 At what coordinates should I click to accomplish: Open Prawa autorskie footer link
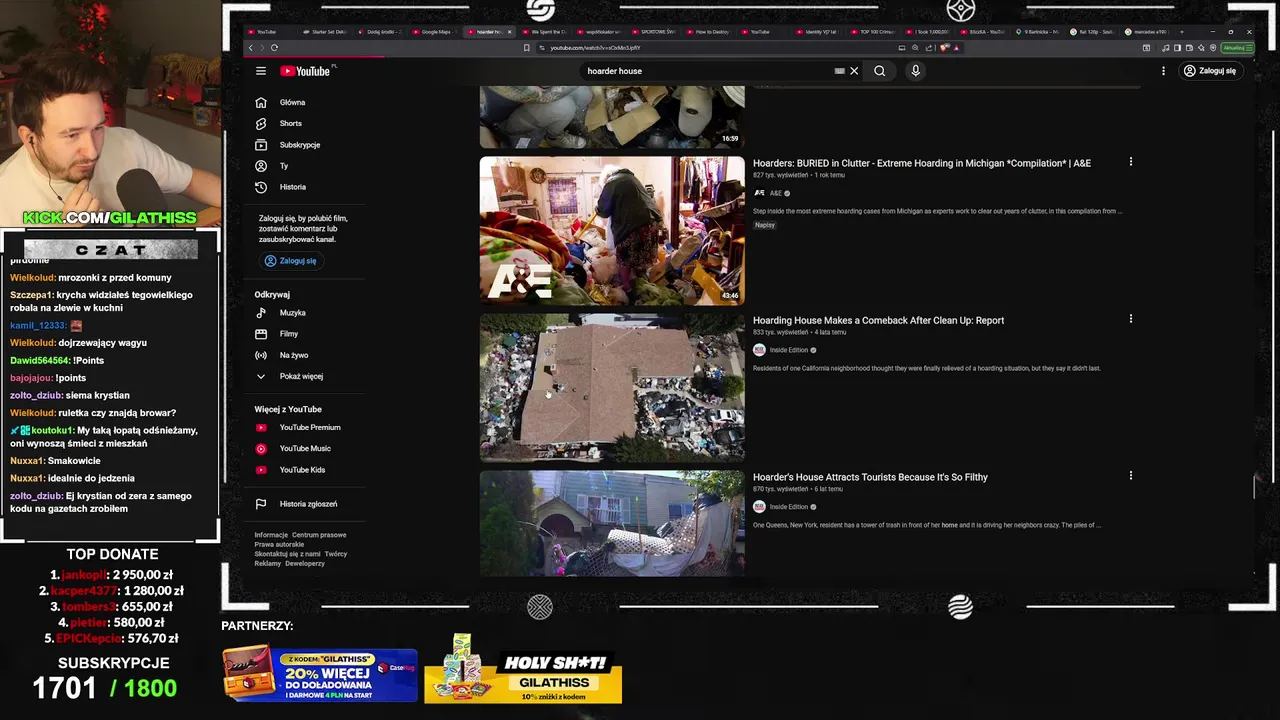pyautogui.click(x=279, y=544)
